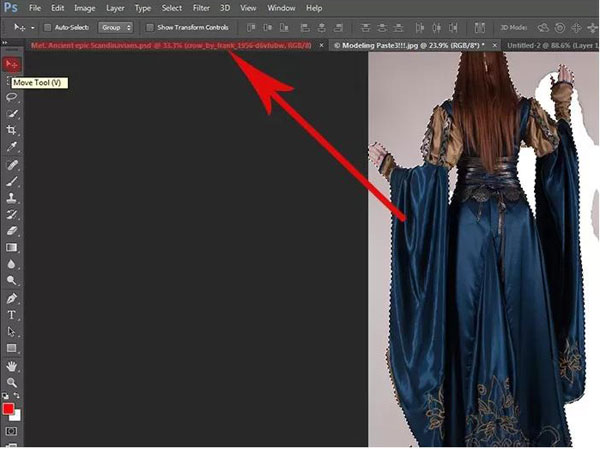Select the Move tool in the toolbar
This screenshot has height=449, width=600.
[11, 64]
